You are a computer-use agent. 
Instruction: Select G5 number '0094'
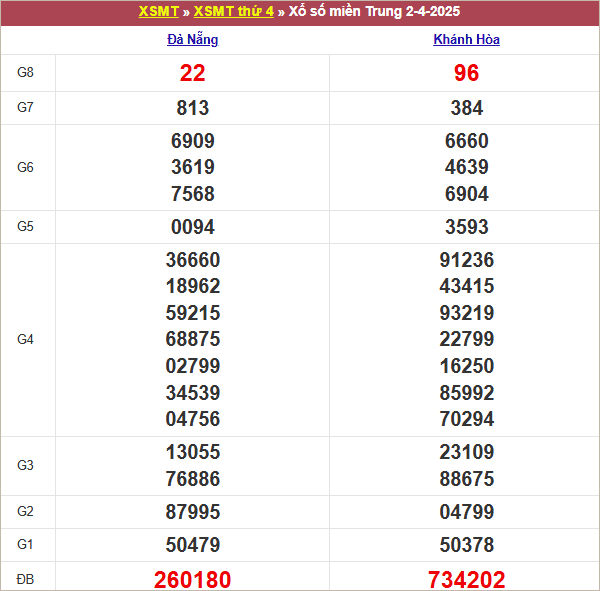click(x=192, y=227)
